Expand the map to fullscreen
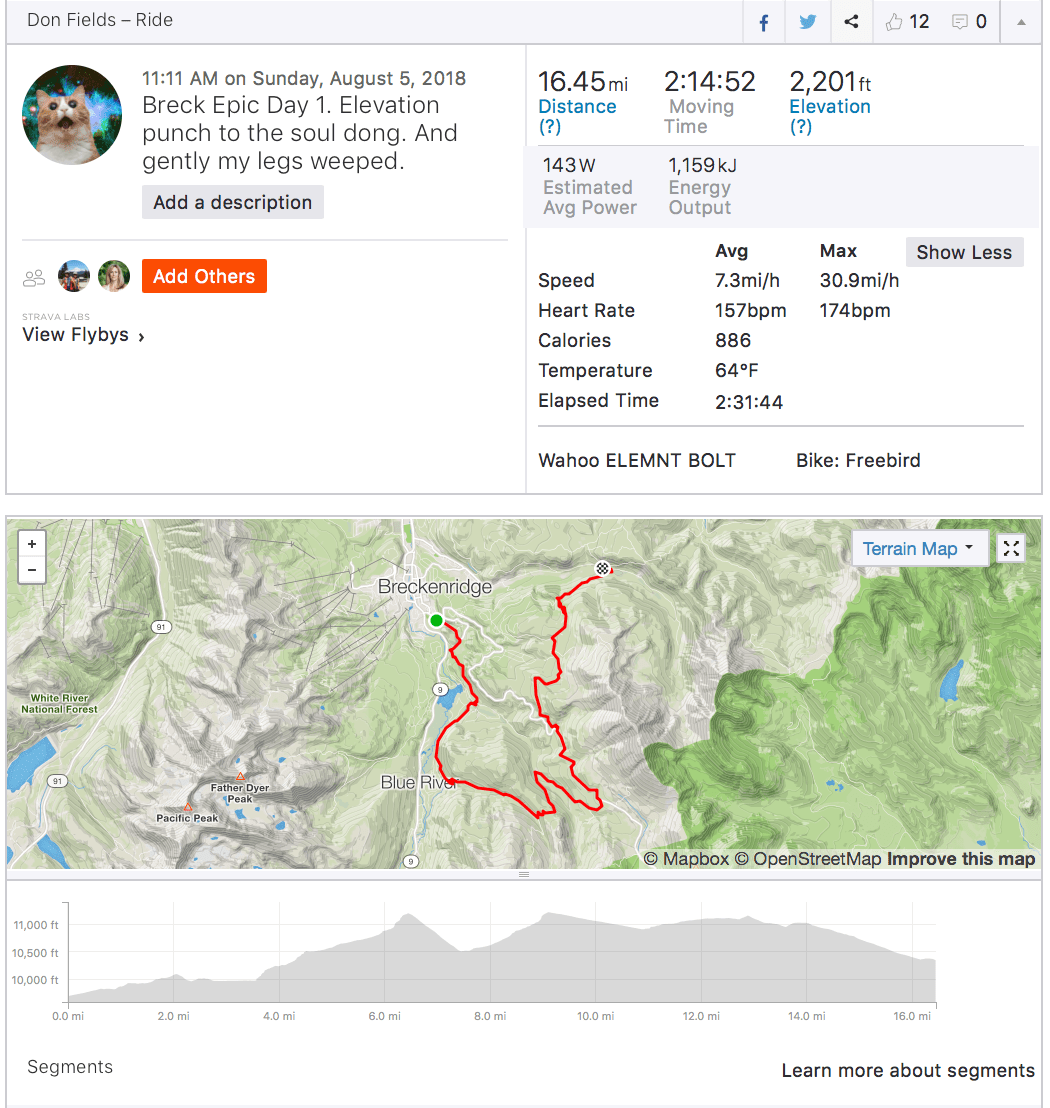Image resolution: width=1050 pixels, height=1108 pixels. coord(1012,548)
